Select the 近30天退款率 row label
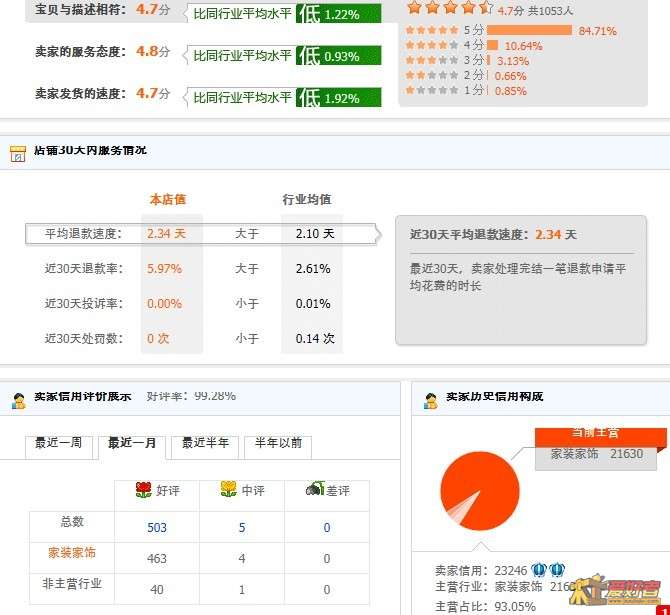This screenshot has width=670, height=615. (x=84, y=269)
